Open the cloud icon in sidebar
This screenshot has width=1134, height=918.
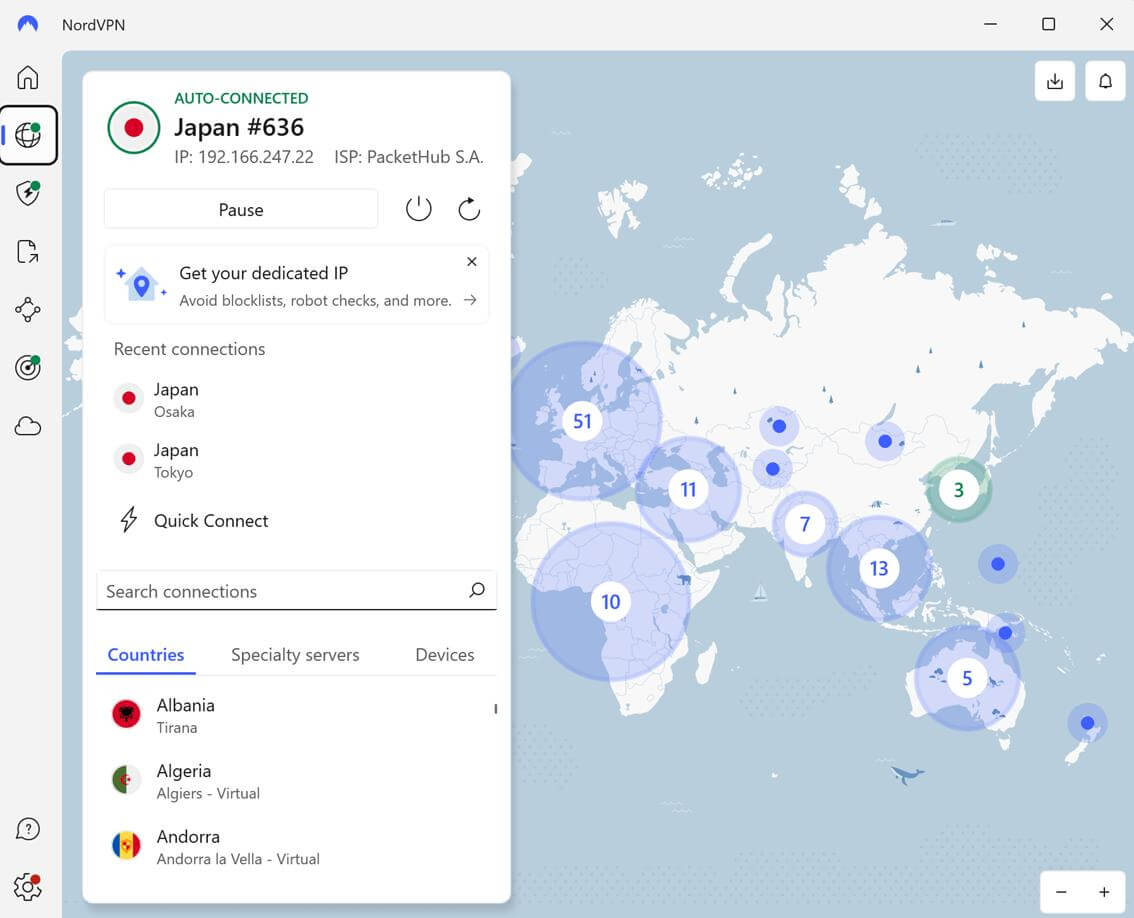(x=27, y=426)
